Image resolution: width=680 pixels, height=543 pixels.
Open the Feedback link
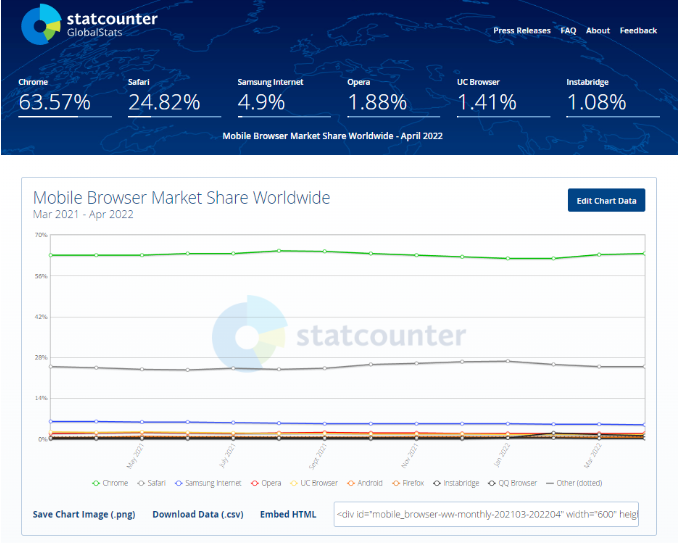(x=638, y=31)
